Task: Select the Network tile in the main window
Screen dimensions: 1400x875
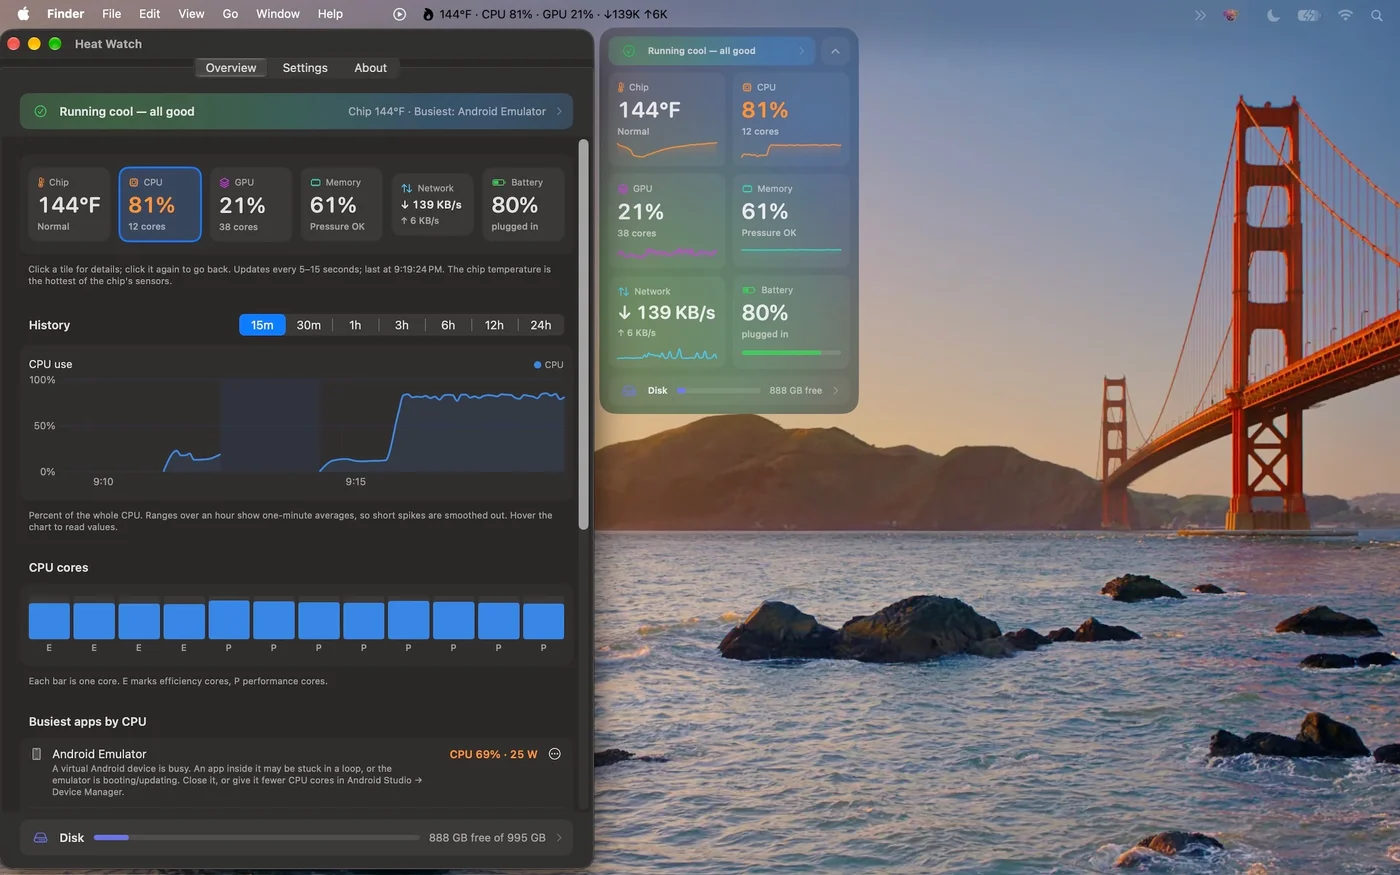Action: click(432, 204)
